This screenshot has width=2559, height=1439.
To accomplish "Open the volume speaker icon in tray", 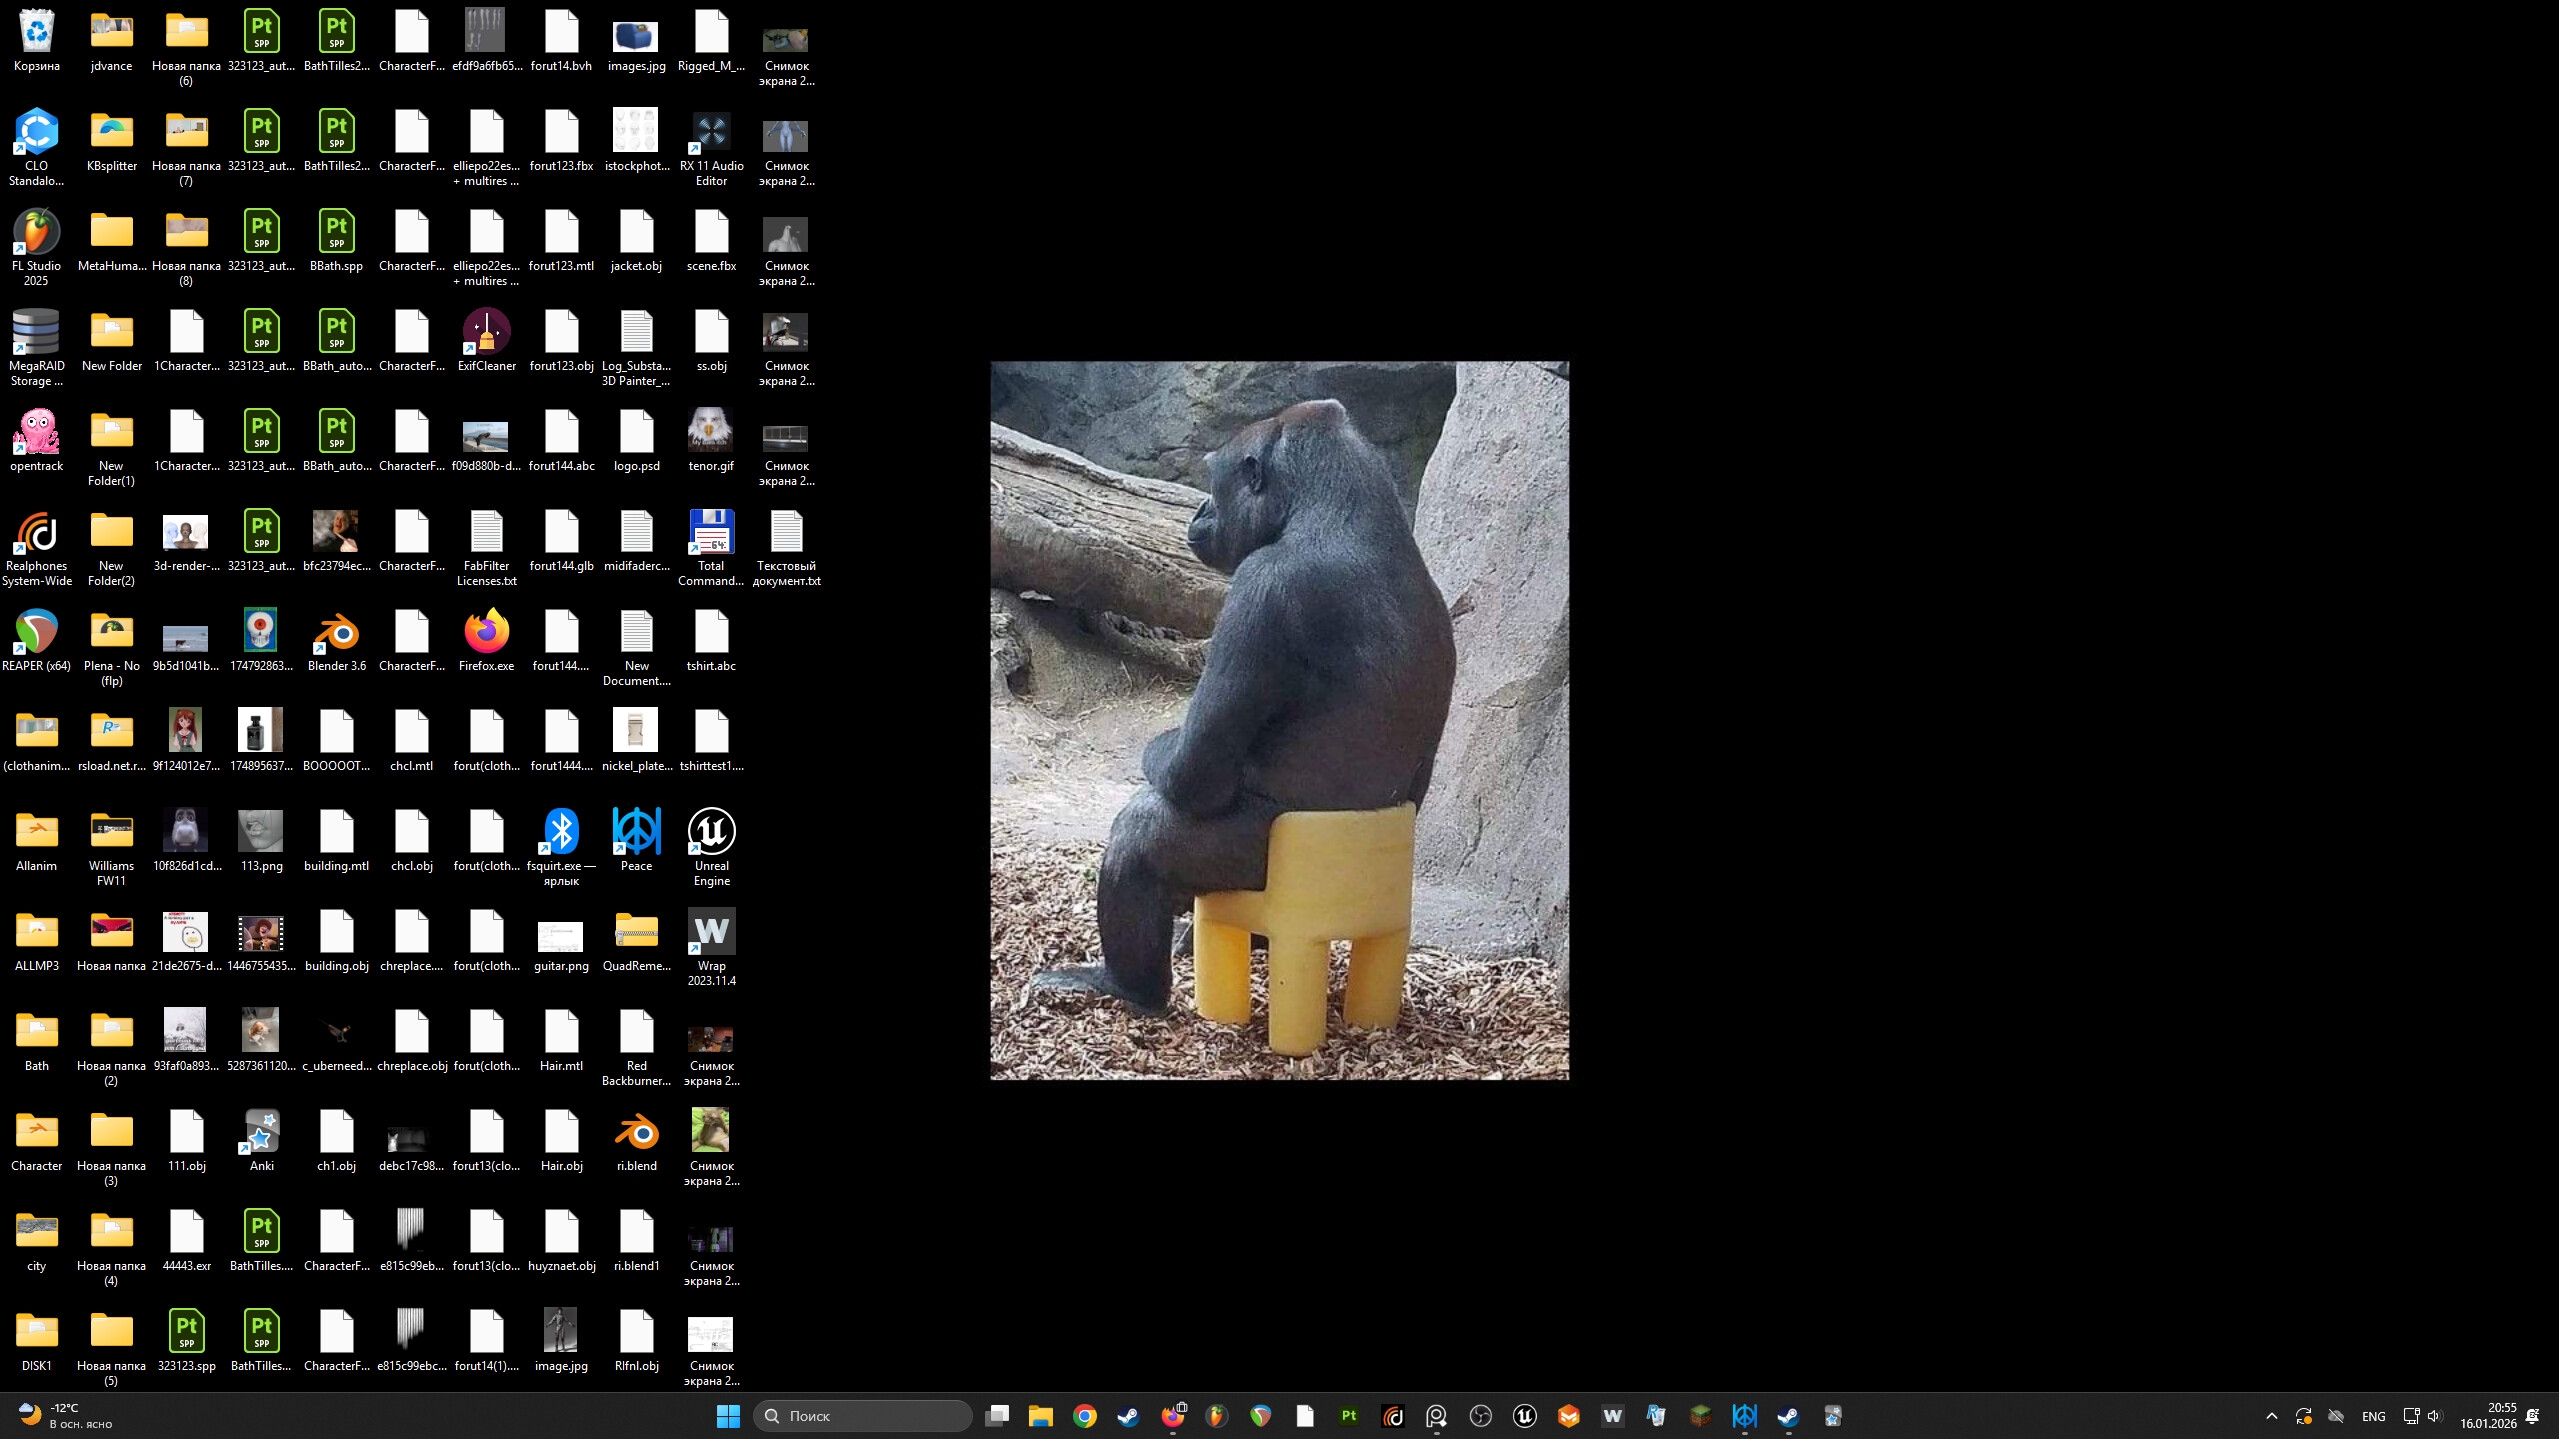I will (x=2434, y=1416).
